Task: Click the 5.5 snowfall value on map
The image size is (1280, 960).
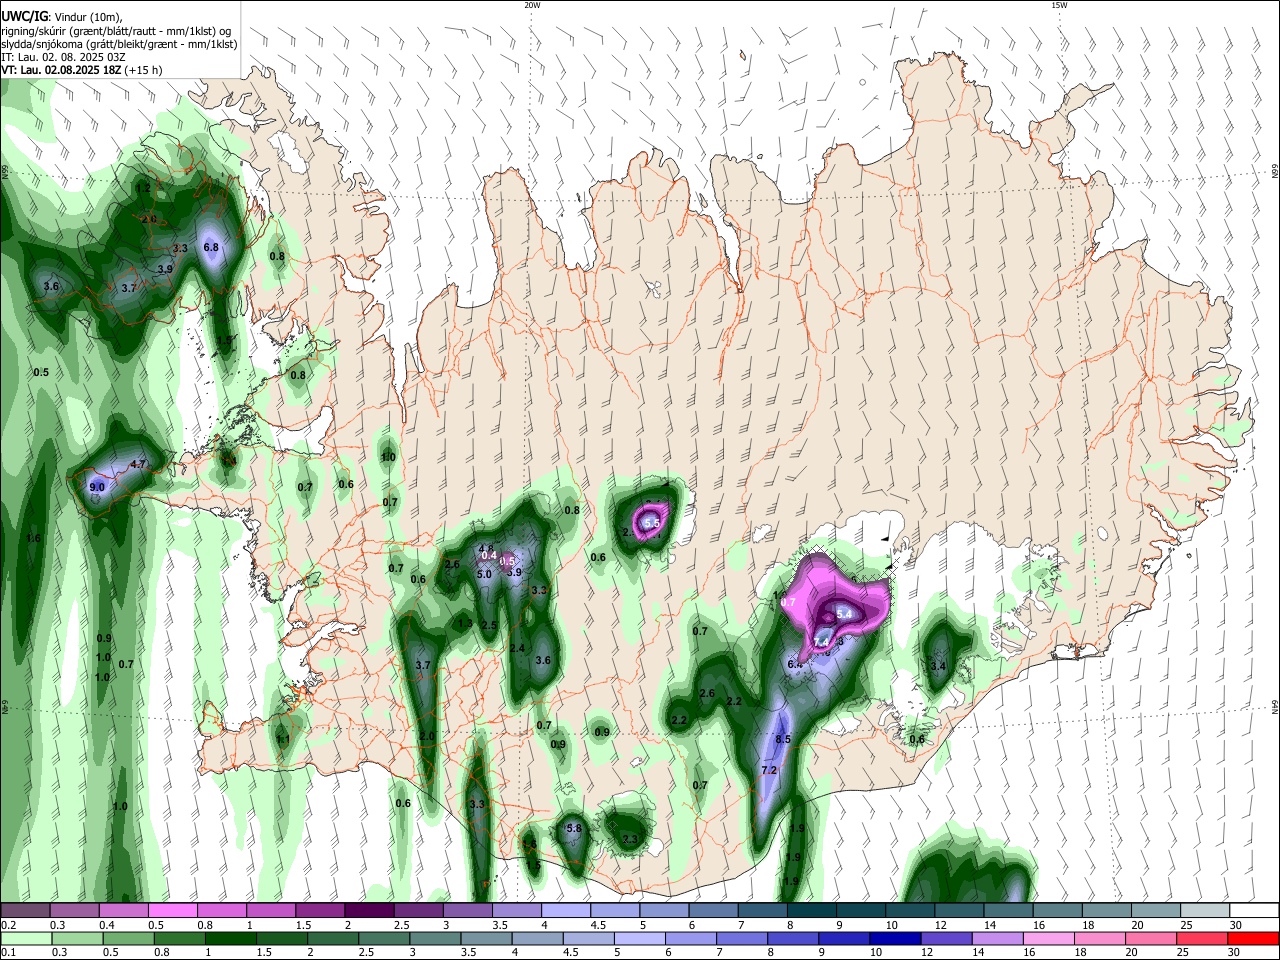Action: click(x=653, y=522)
